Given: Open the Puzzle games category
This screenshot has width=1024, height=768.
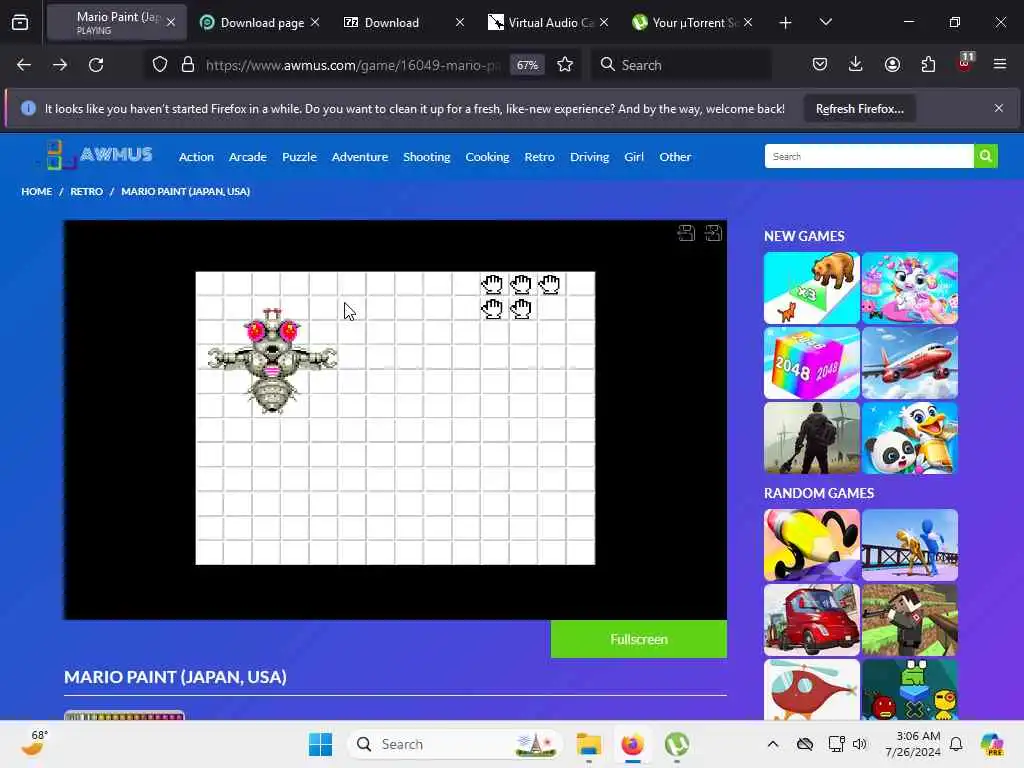Looking at the screenshot, I should [x=299, y=157].
